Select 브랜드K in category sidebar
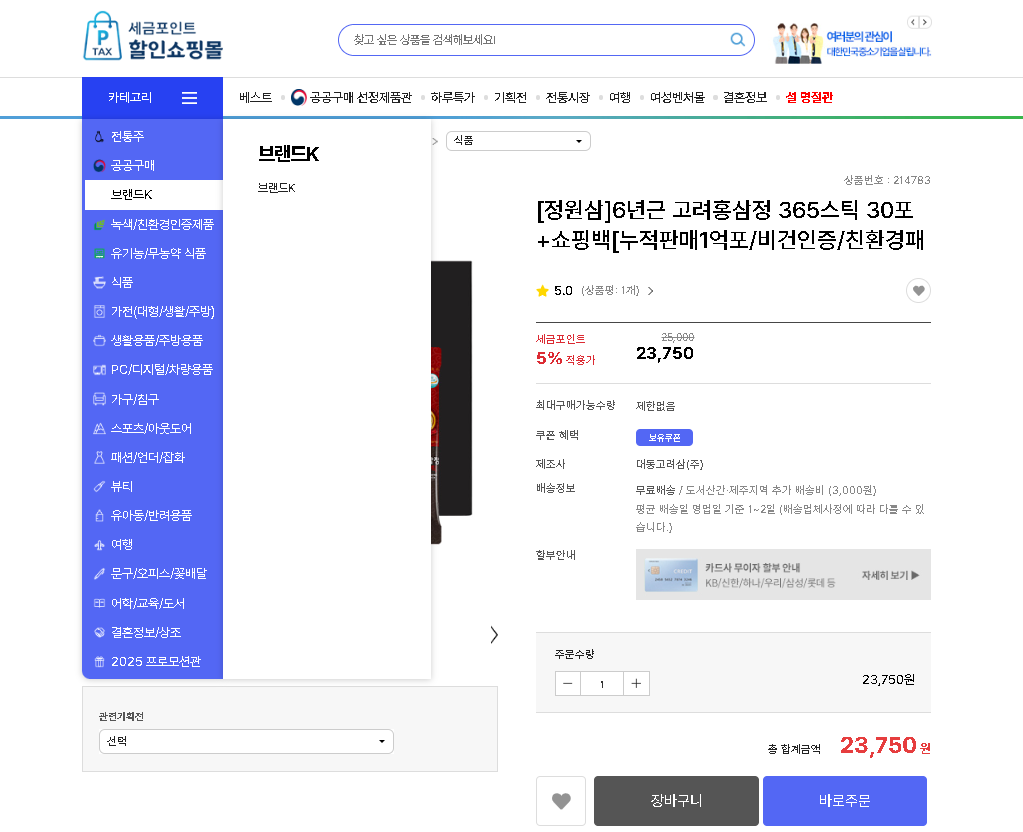Image resolution: width=1023 pixels, height=832 pixels. [x=153, y=194]
